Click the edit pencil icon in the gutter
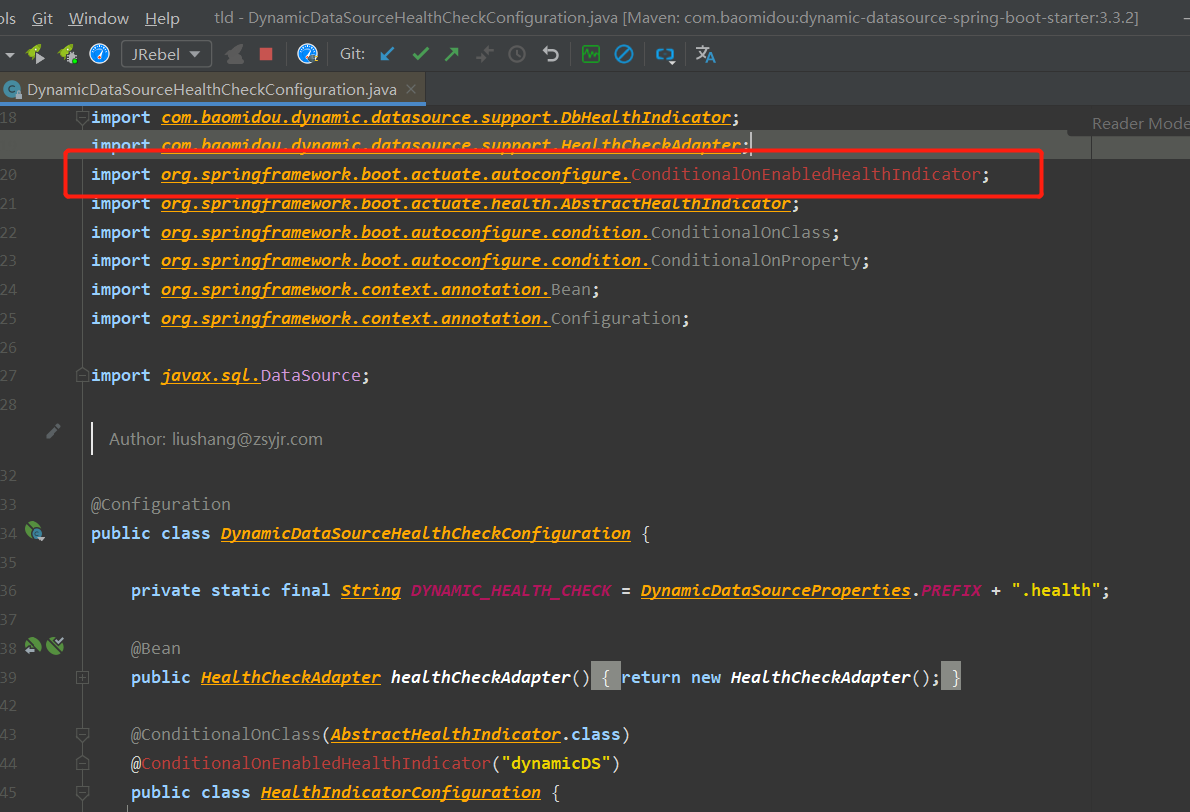The height and width of the screenshot is (812, 1190). pos(53,430)
